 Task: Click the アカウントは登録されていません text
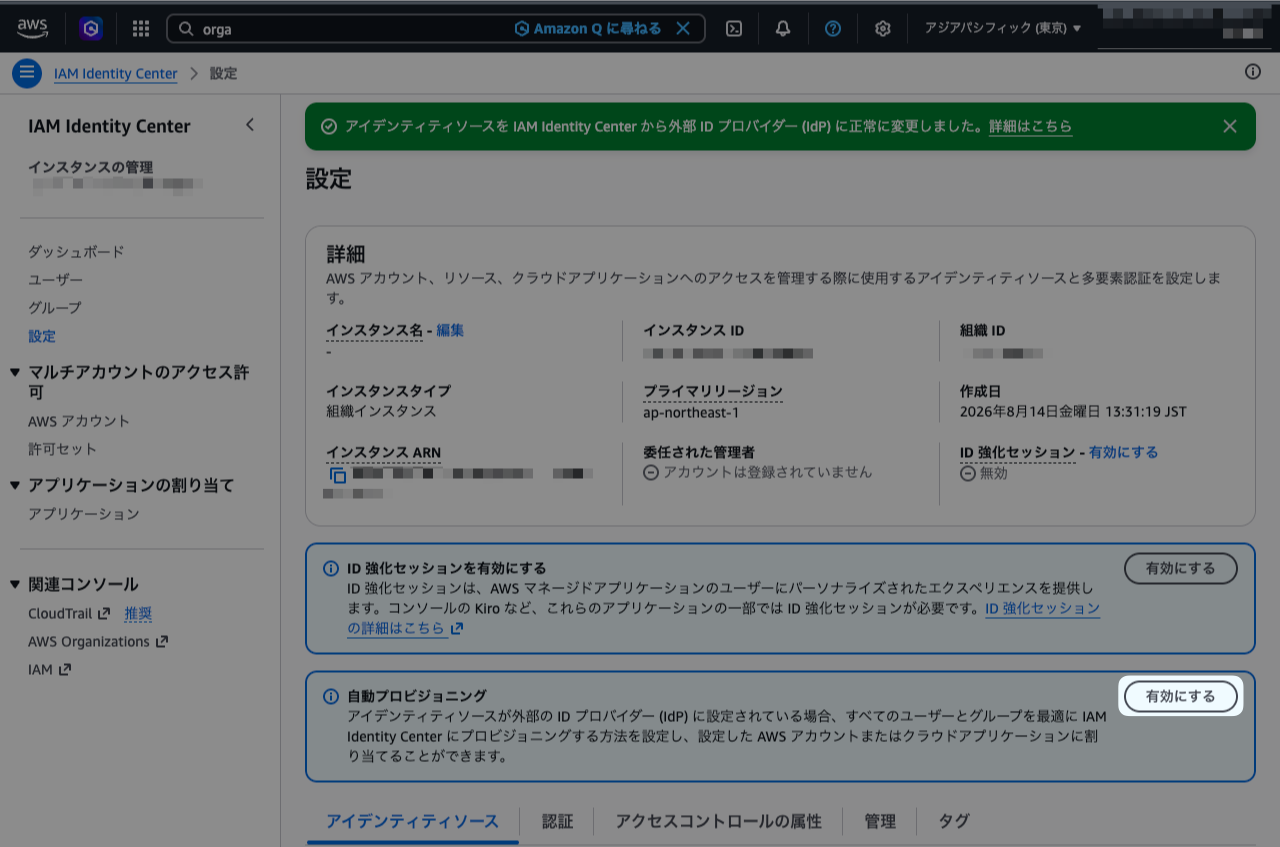click(767, 472)
